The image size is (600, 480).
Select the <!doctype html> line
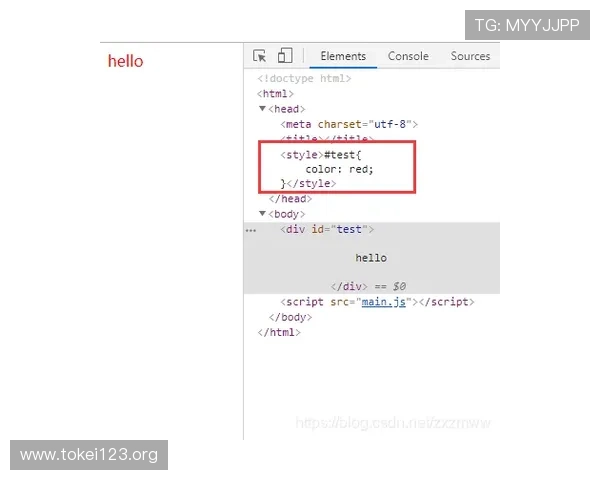(304, 78)
